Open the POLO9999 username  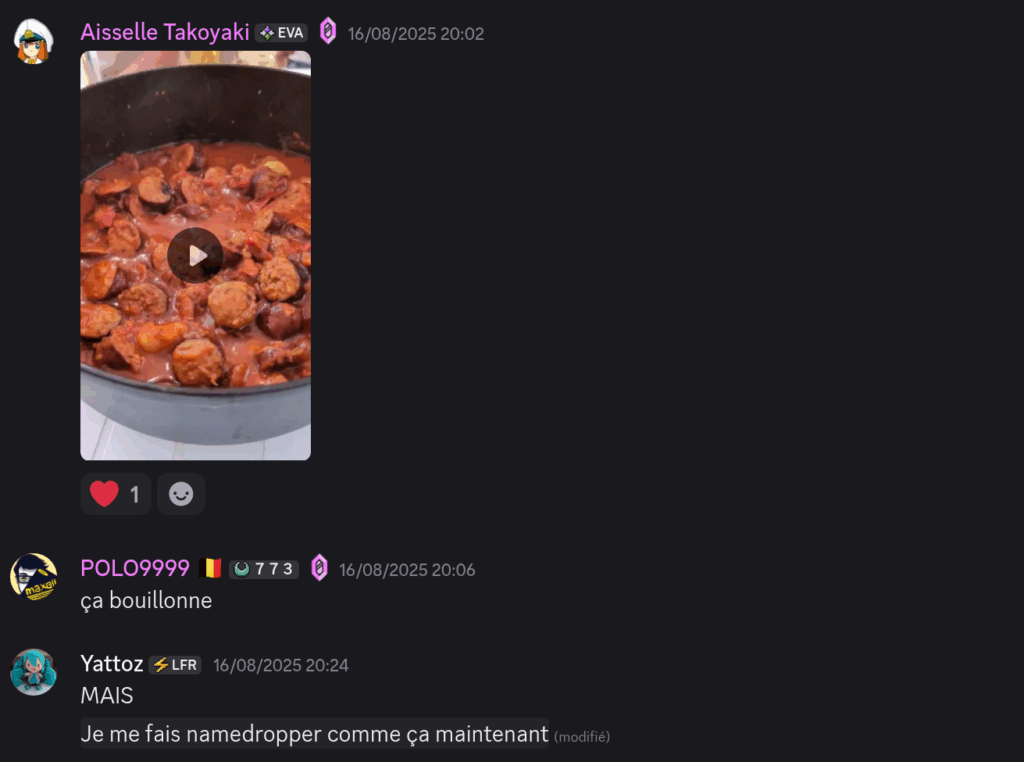135,568
